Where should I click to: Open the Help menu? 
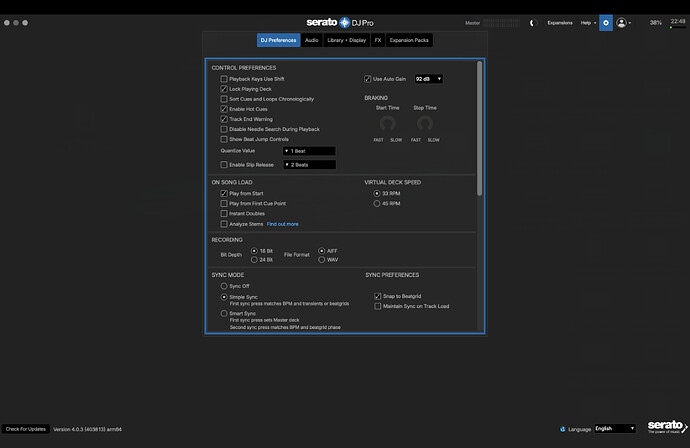pos(587,22)
